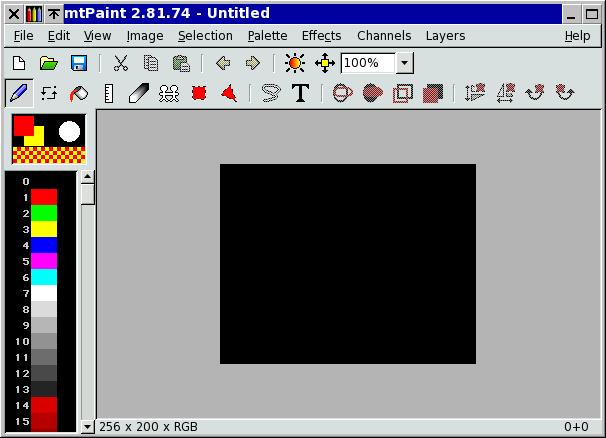Screen dimensions: 606x438
Task: Flip selection vertically
Action: coord(475,93)
